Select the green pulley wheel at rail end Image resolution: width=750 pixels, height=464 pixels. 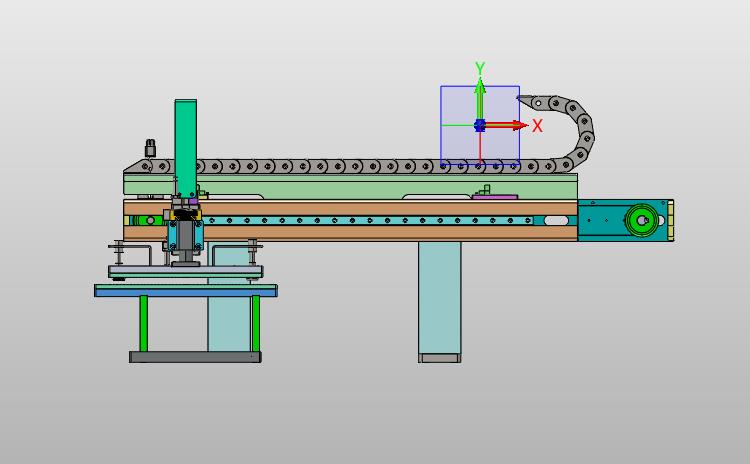coord(640,220)
